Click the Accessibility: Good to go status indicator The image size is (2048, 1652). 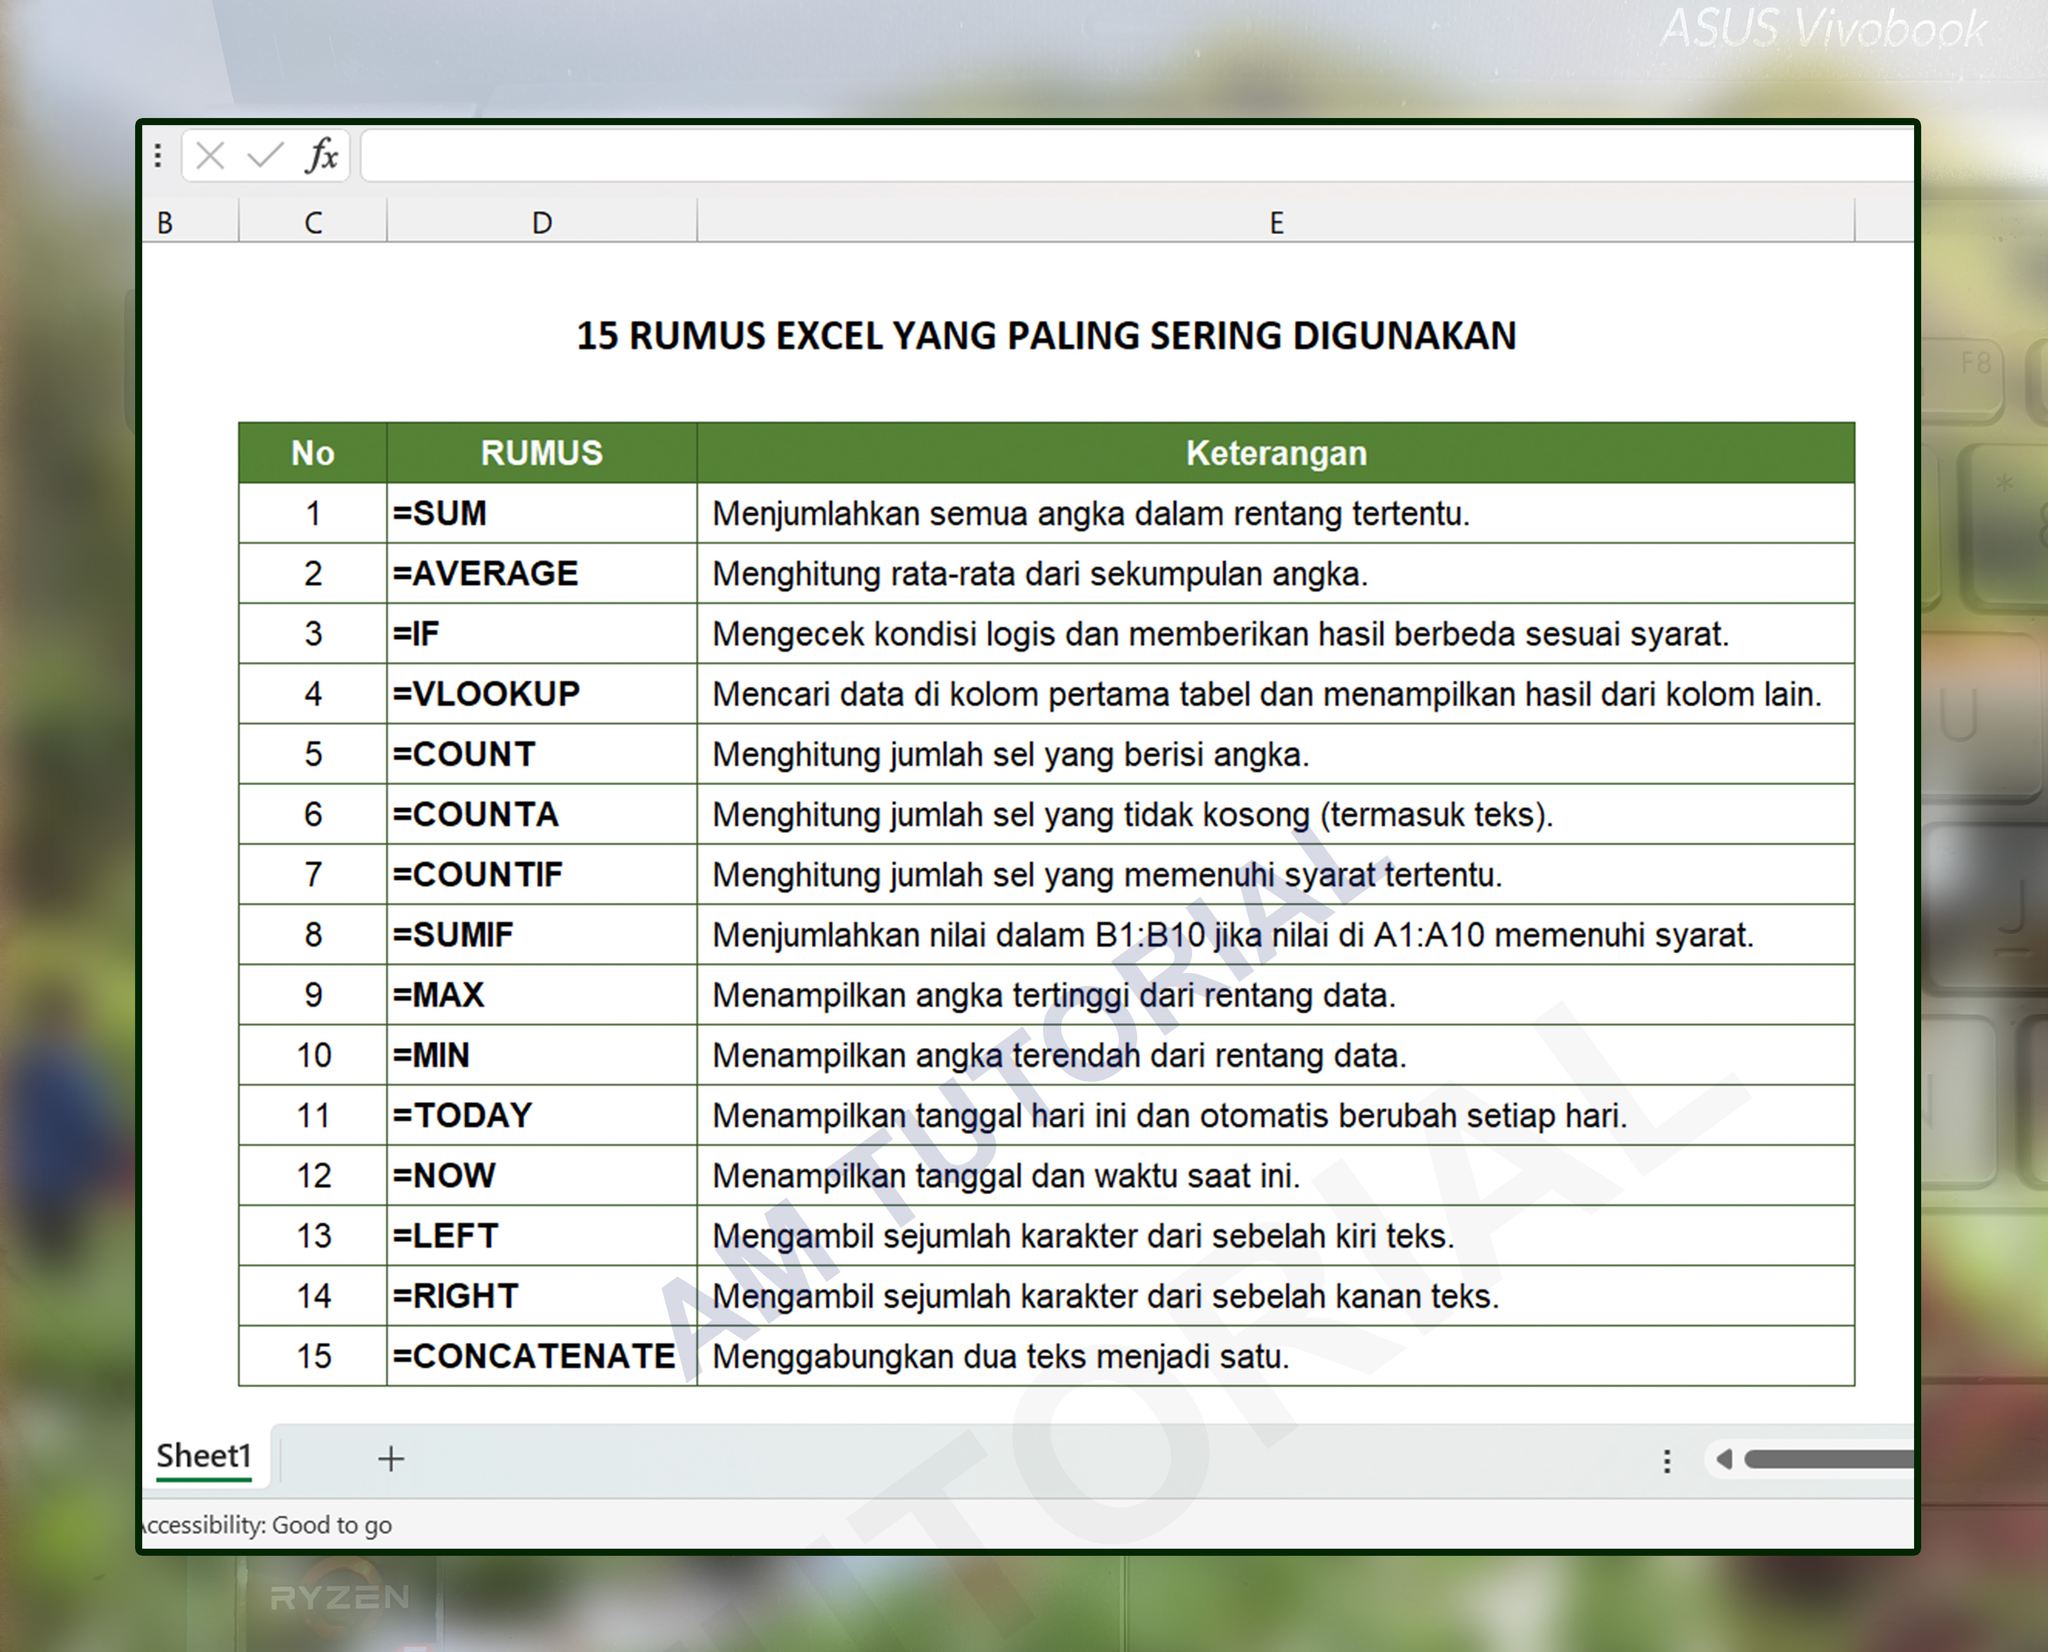point(266,1525)
